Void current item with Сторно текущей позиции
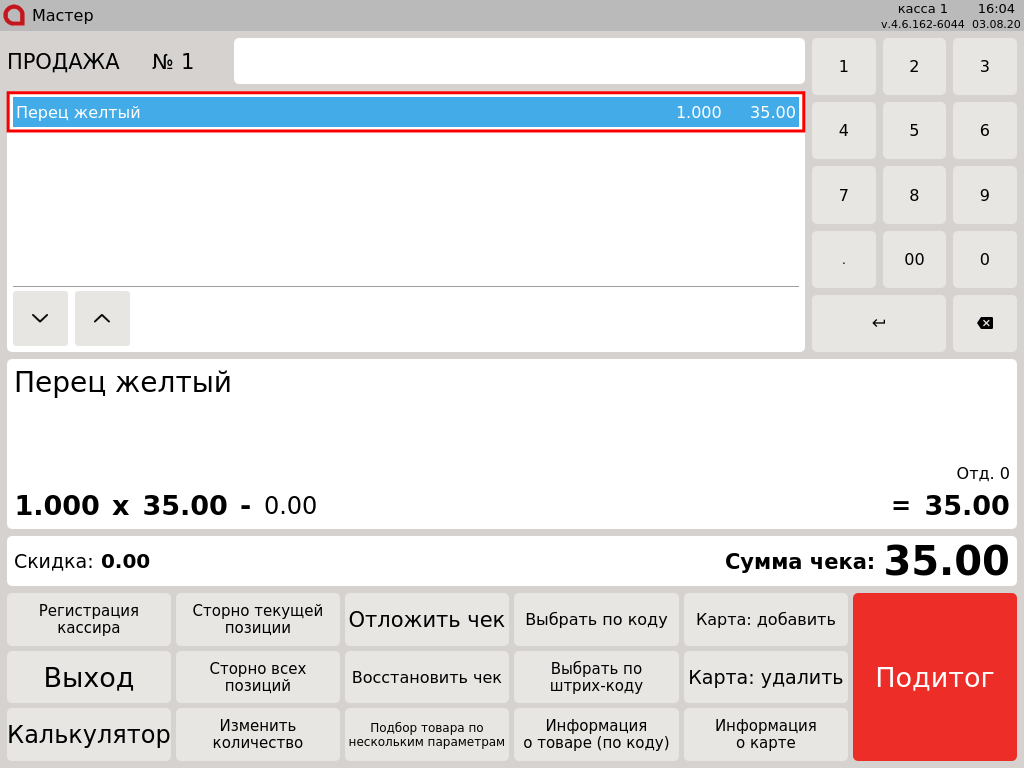 coord(258,619)
